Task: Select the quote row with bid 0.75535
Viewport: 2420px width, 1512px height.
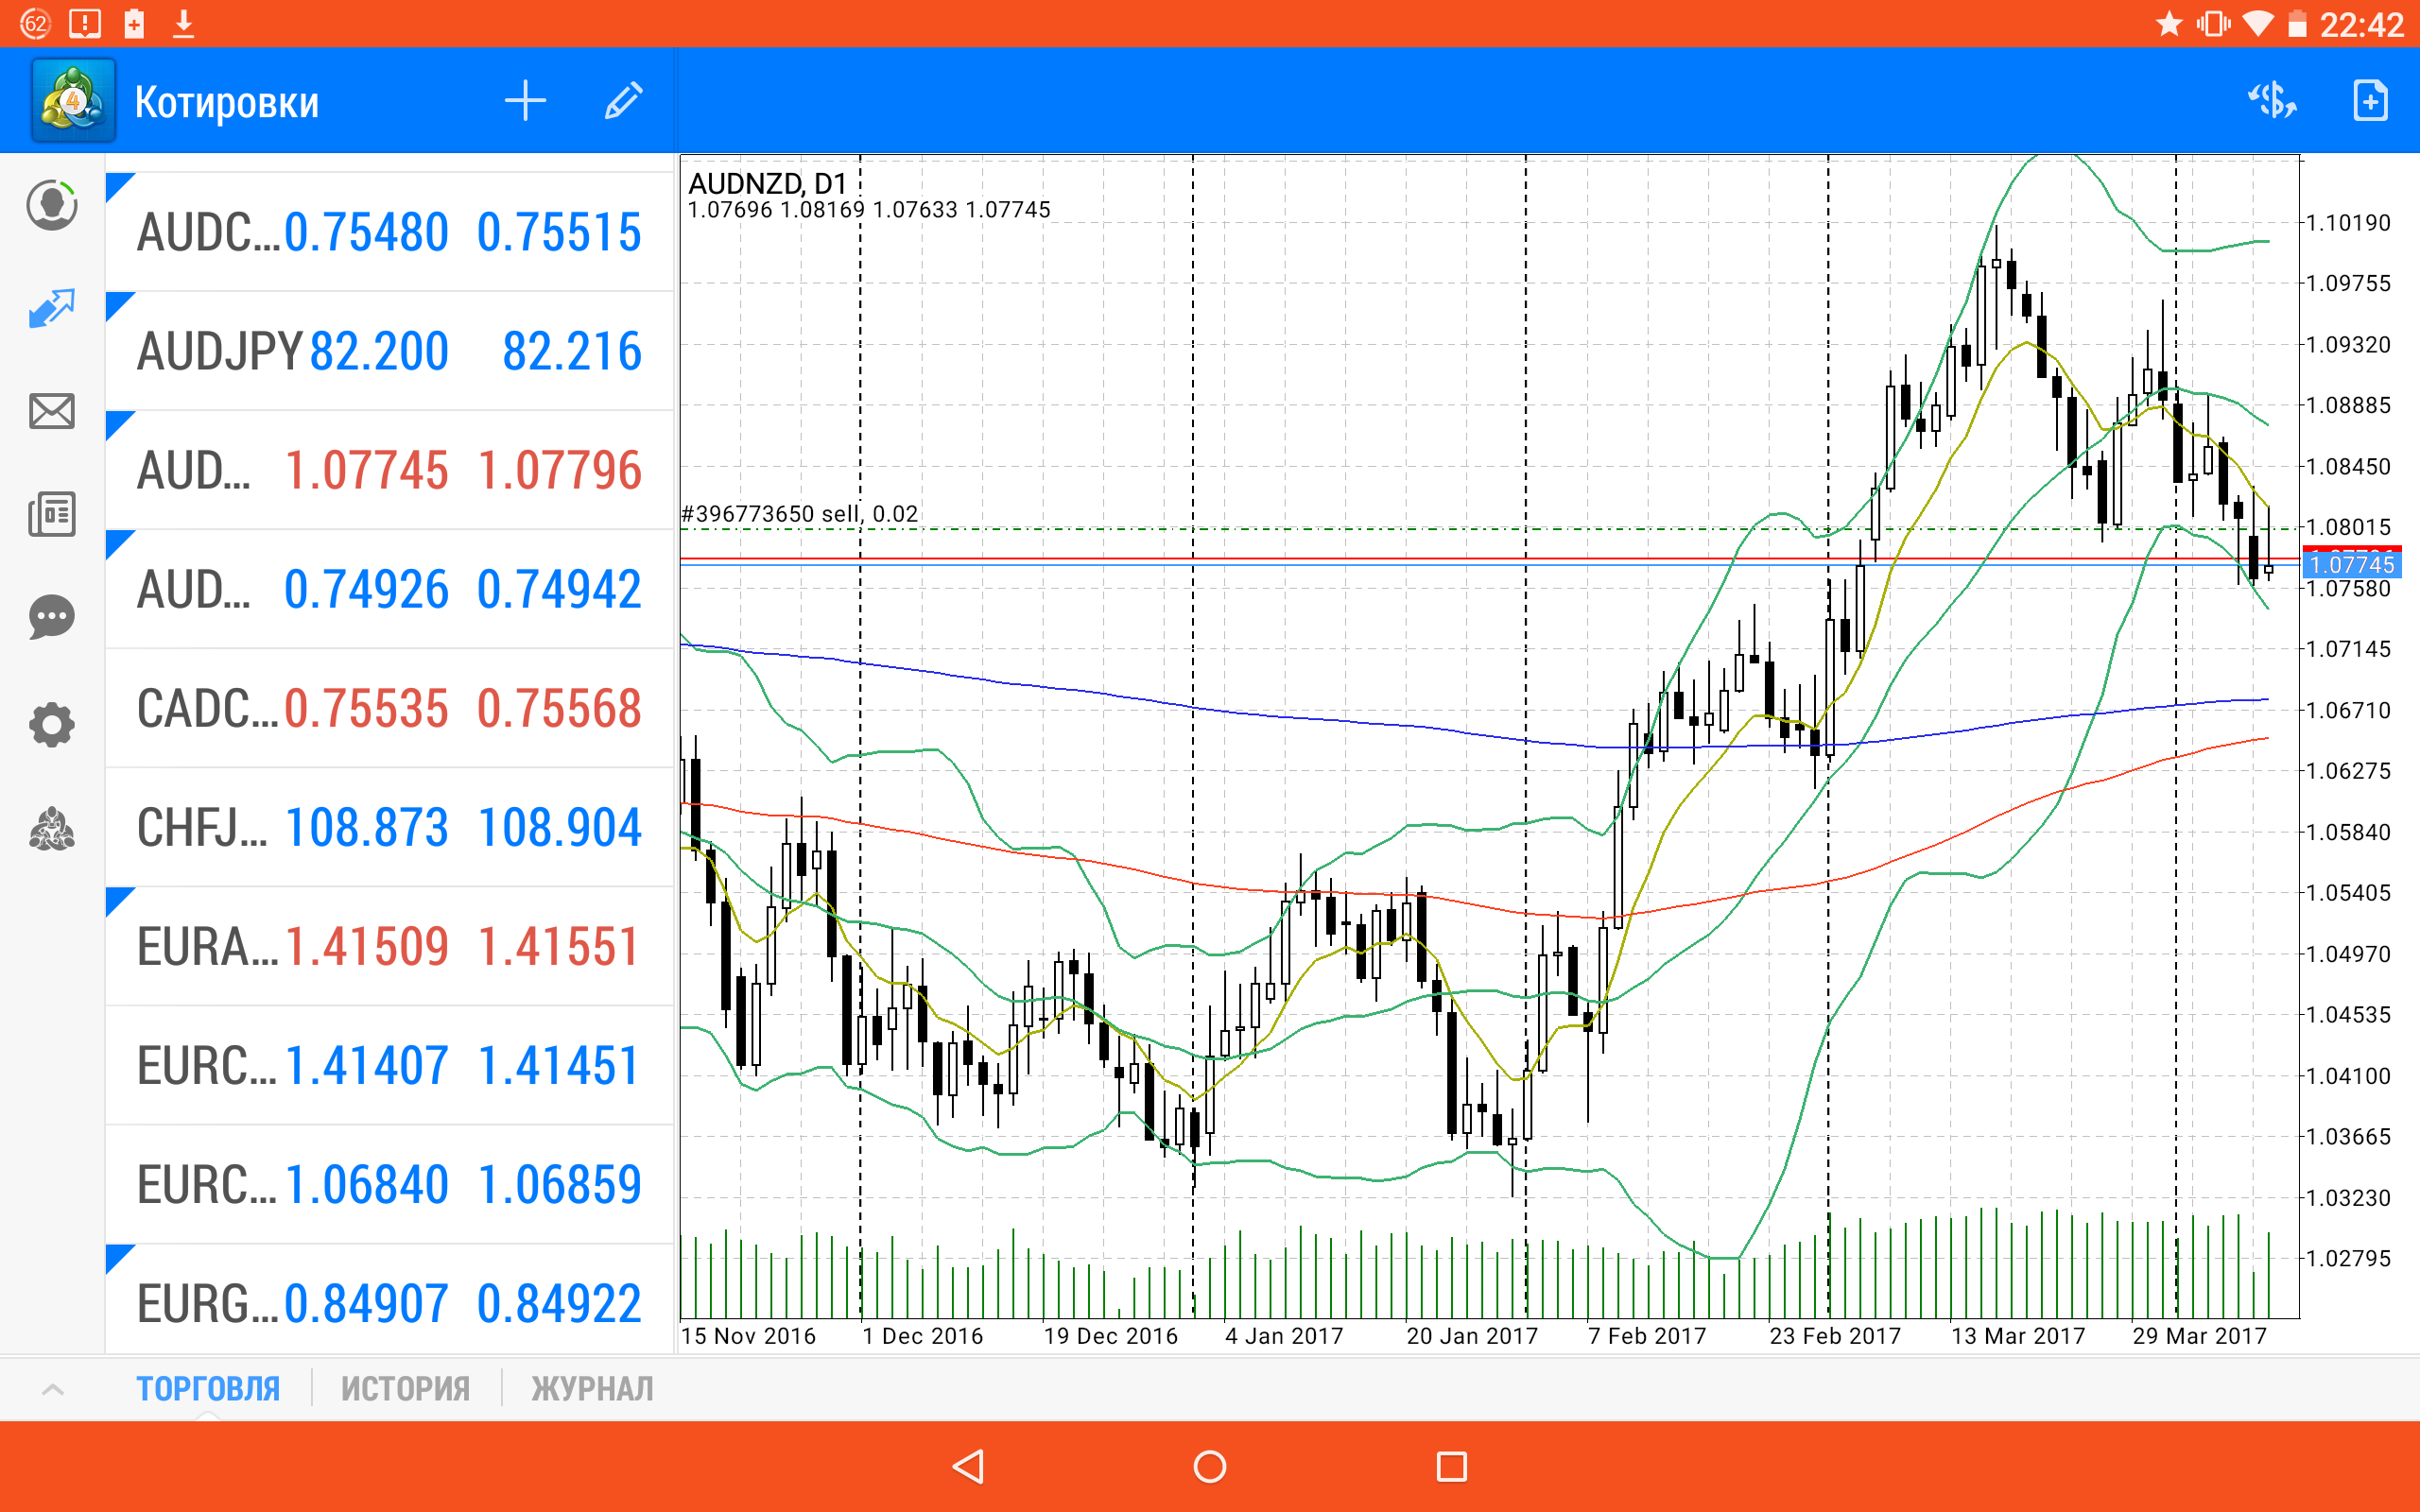Action: 390,708
